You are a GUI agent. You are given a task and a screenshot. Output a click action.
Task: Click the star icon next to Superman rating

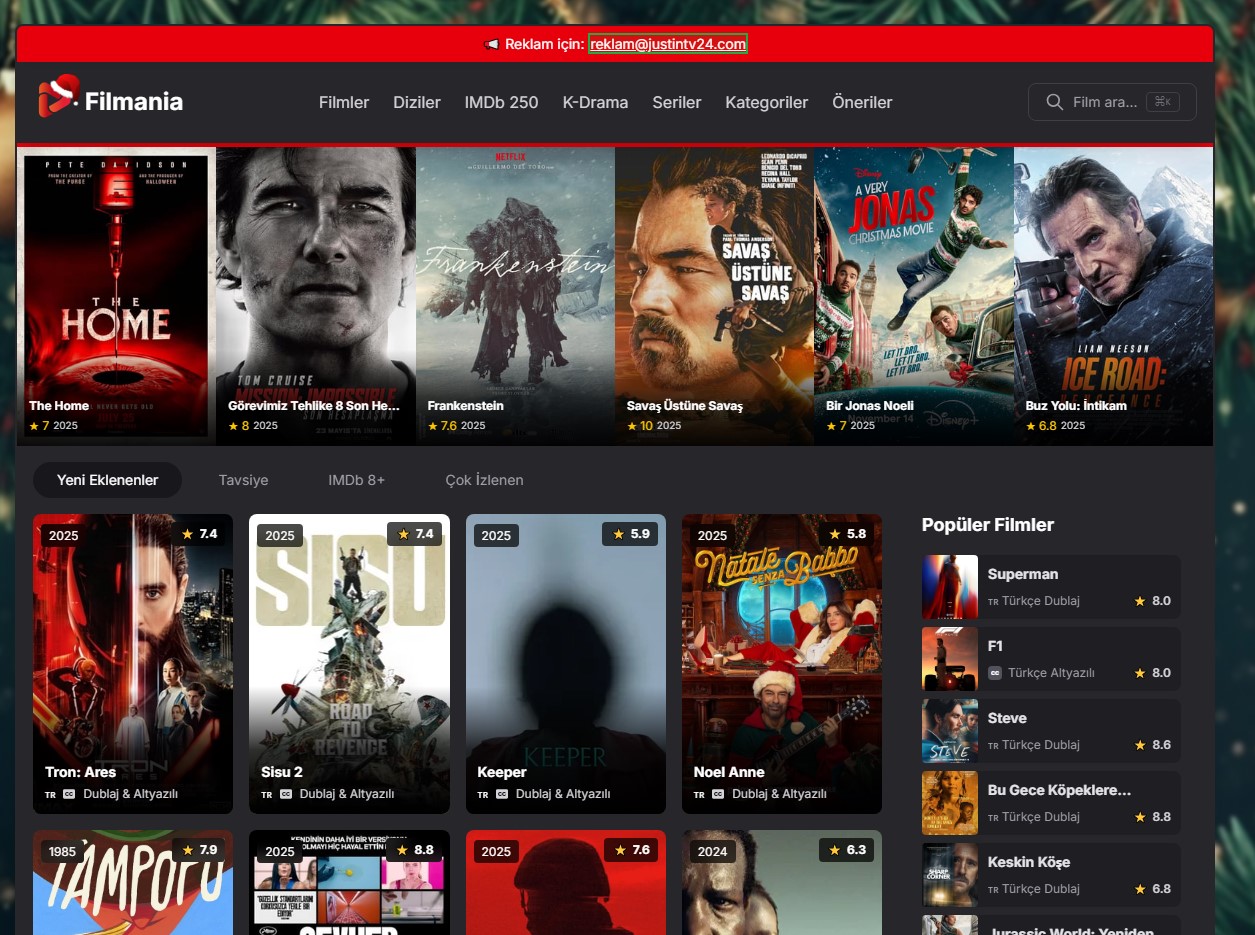[1139, 601]
